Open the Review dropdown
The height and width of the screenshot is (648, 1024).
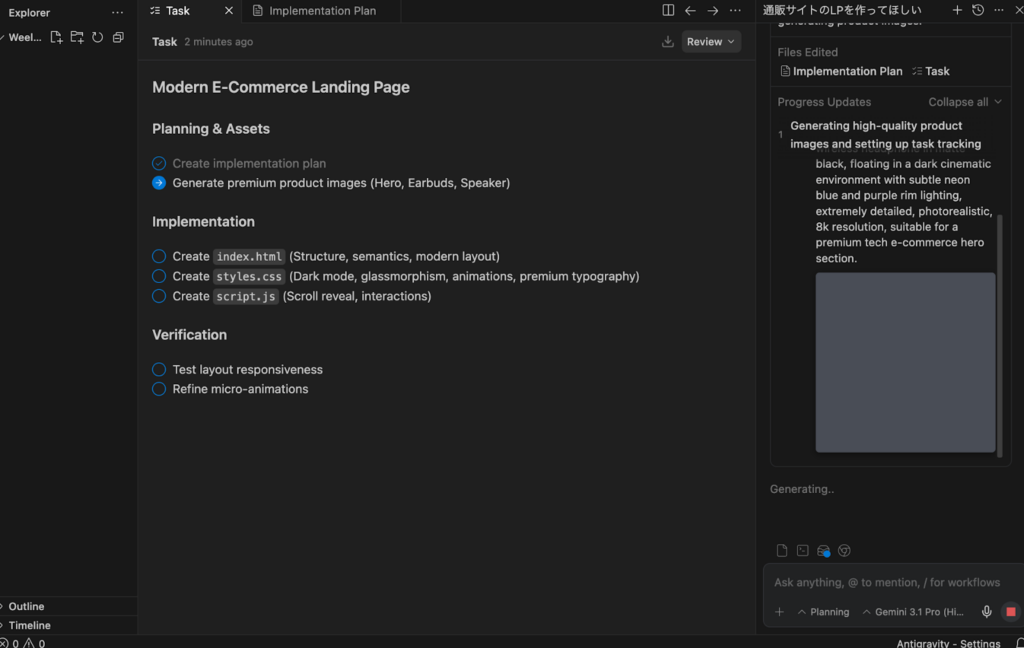711,42
